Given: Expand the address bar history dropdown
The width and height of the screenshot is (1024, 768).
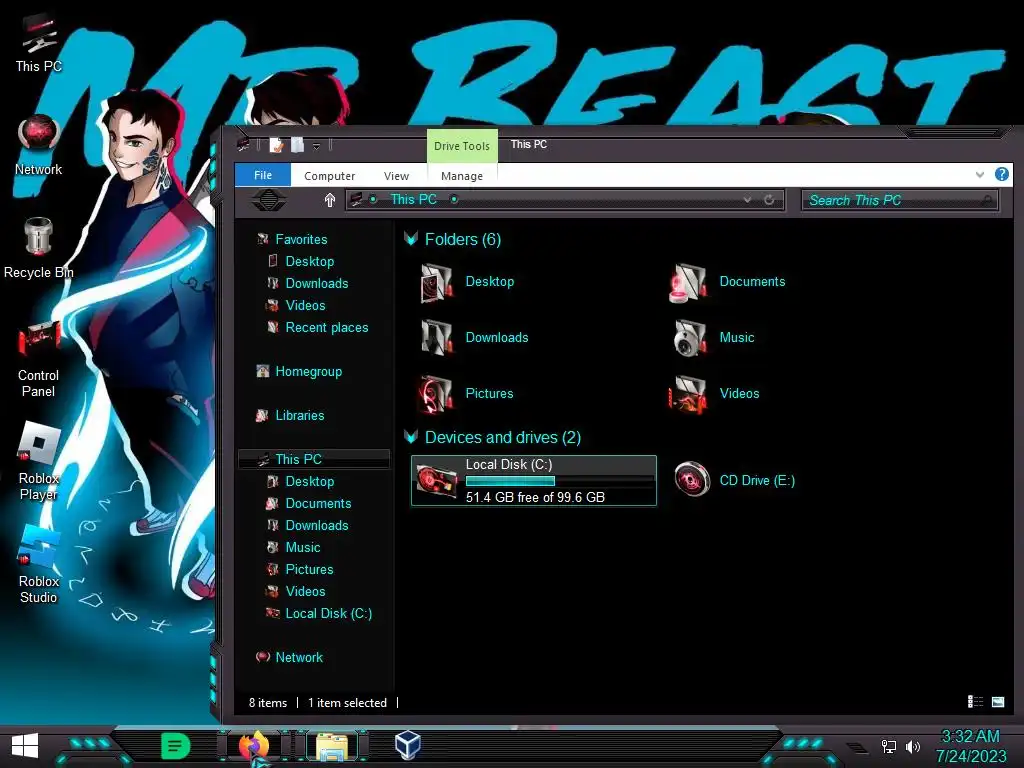Looking at the screenshot, I should tap(747, 200).
